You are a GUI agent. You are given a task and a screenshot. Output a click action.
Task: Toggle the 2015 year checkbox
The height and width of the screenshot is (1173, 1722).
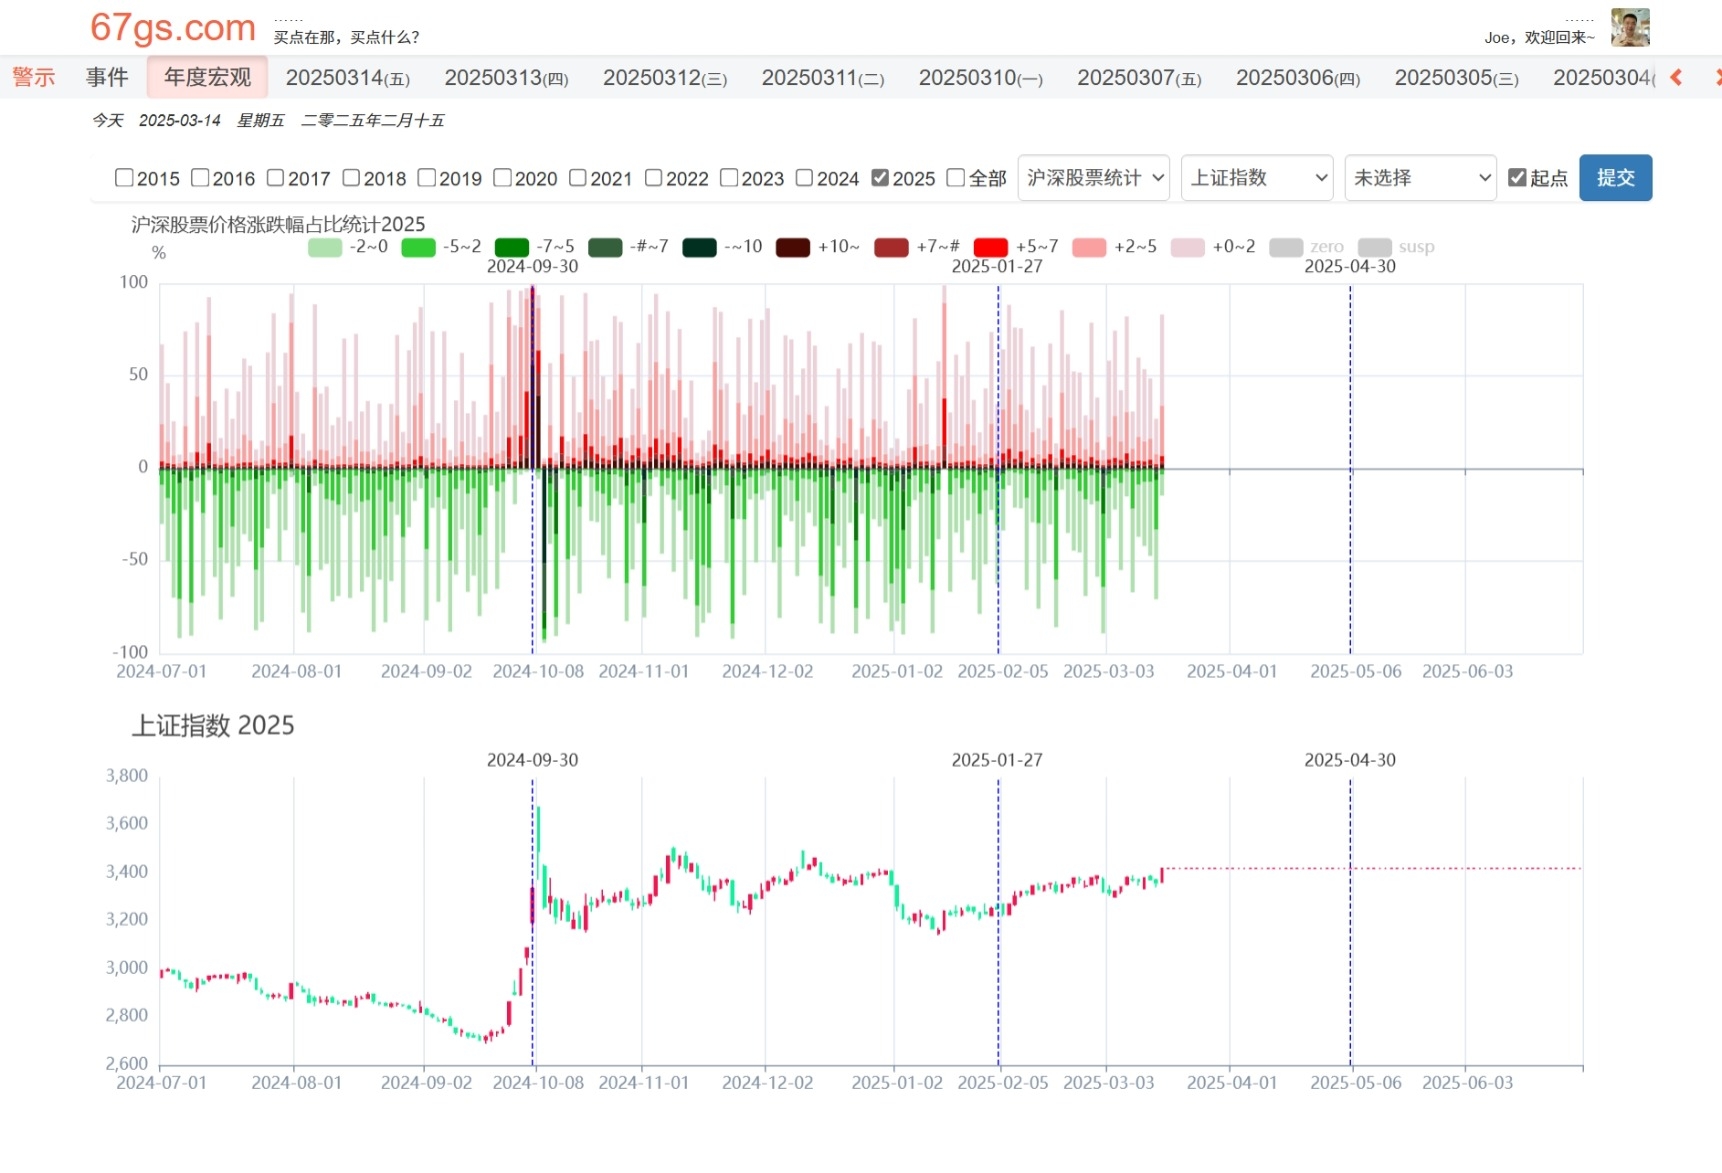(x=124, y=178)
